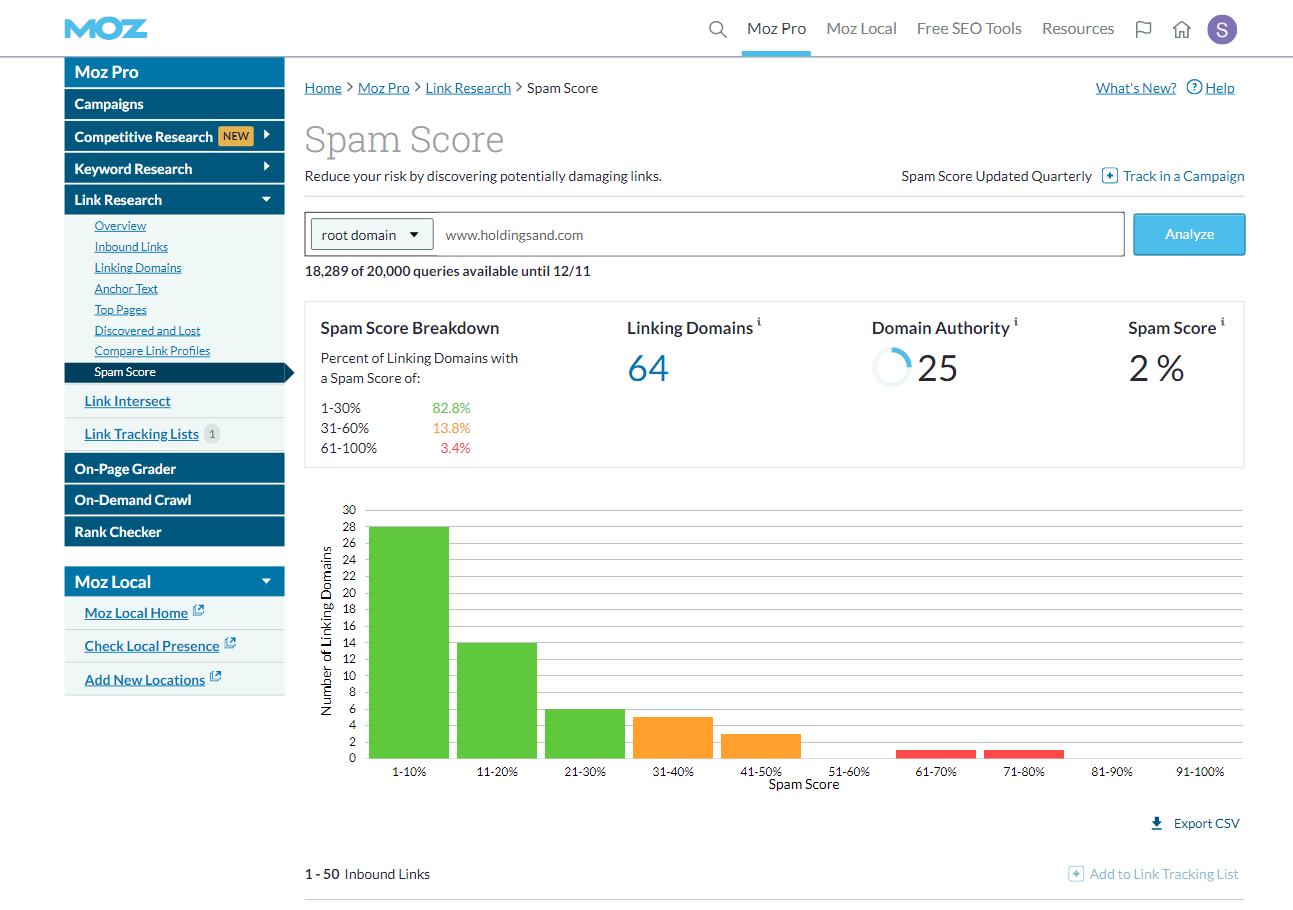Open the Inbound Links sidebar link
1293x910 pixels.
pos(131,247)
